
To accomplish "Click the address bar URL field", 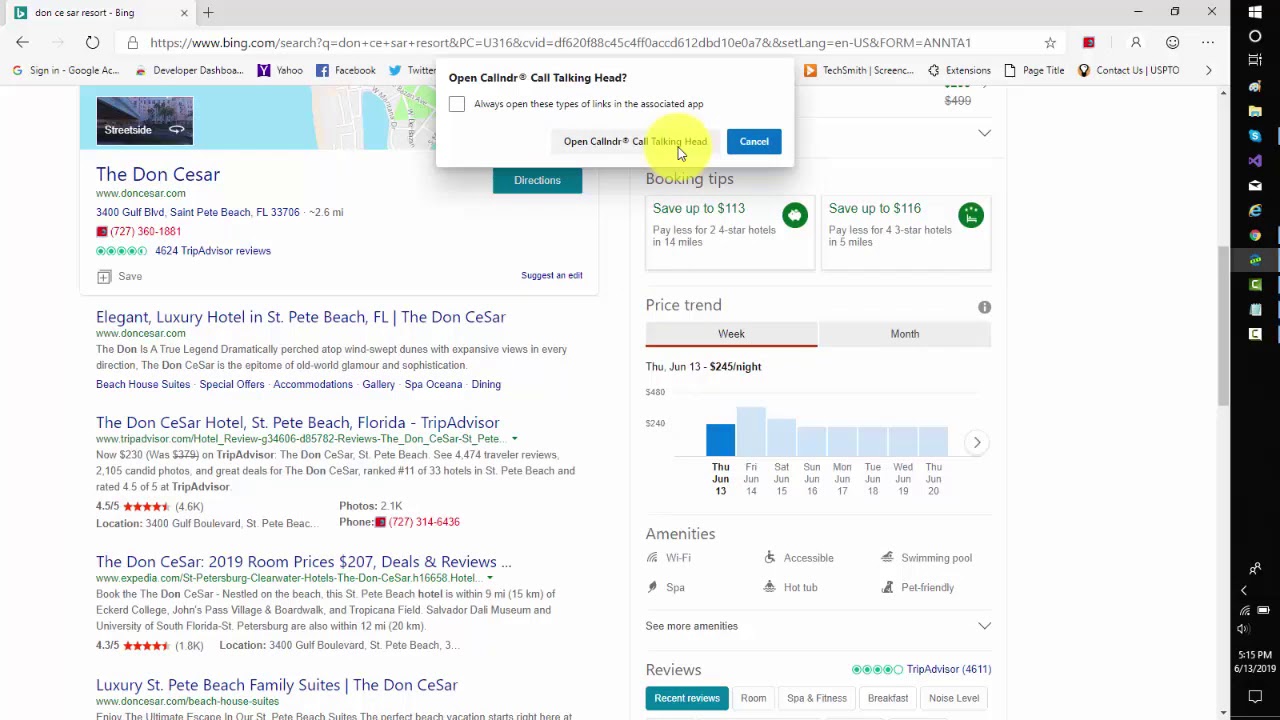I will [560, 43].
